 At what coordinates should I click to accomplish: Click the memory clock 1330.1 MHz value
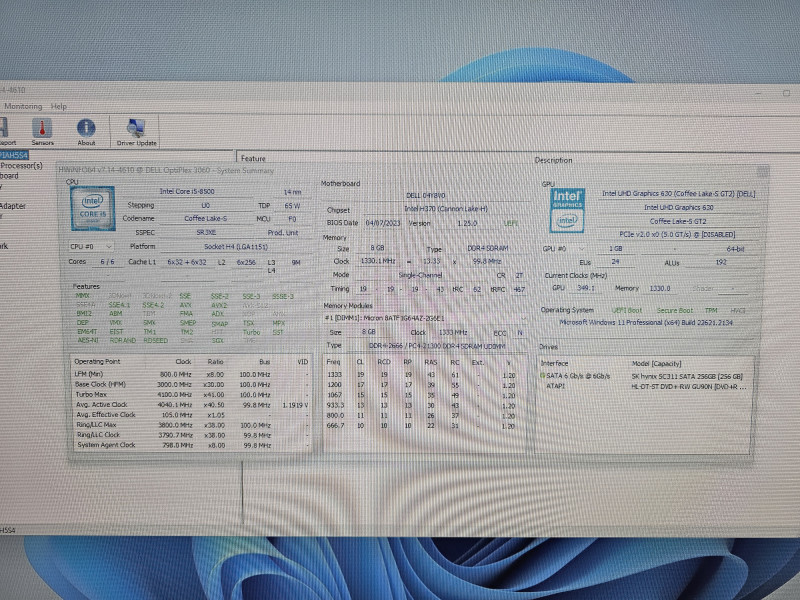coord(378,261)
